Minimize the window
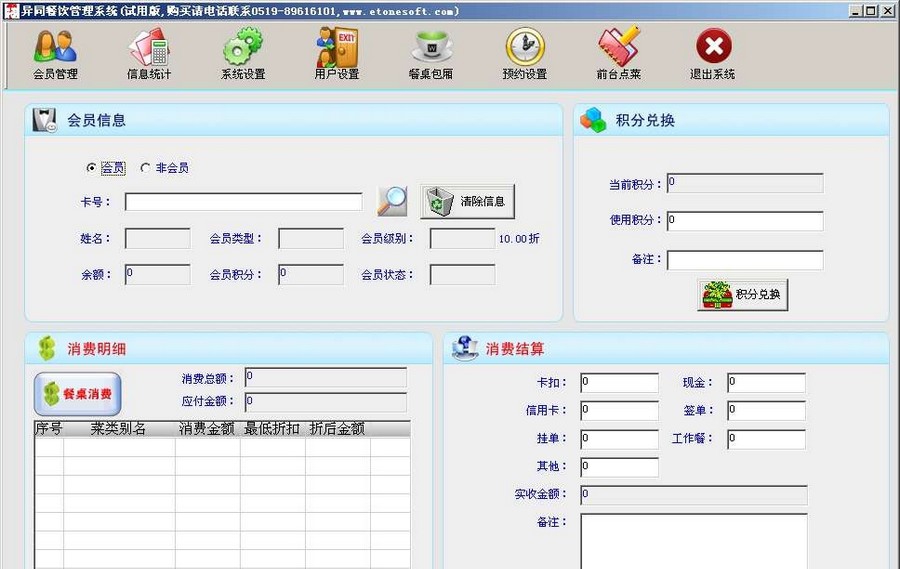This screenshot has width=900, height=569. coord(856,10)
